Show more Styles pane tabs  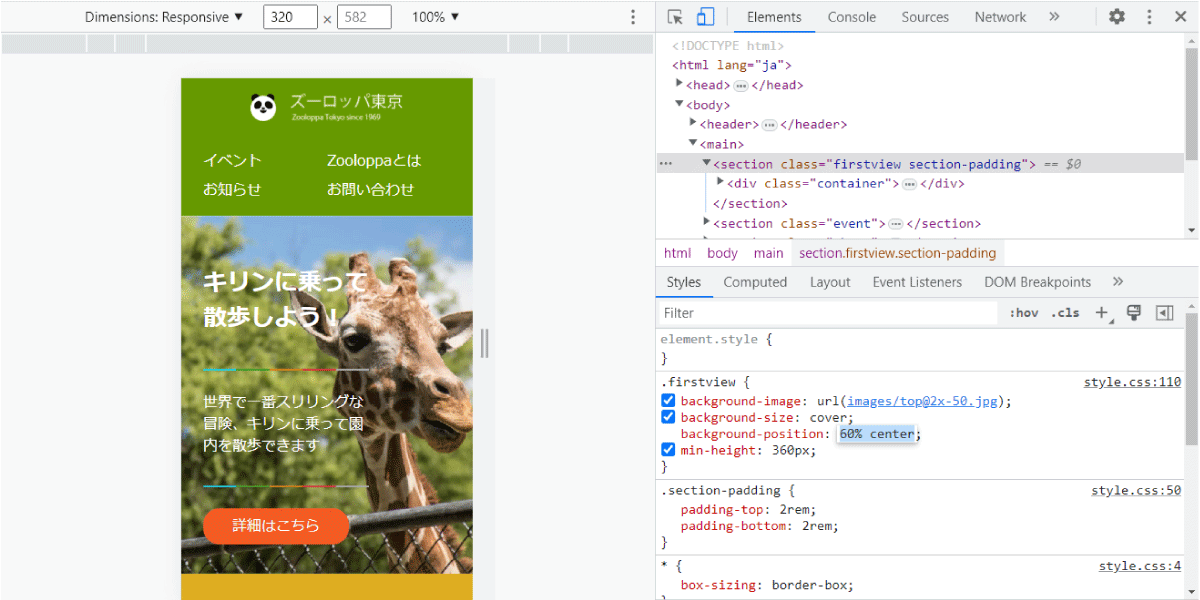1118,282
